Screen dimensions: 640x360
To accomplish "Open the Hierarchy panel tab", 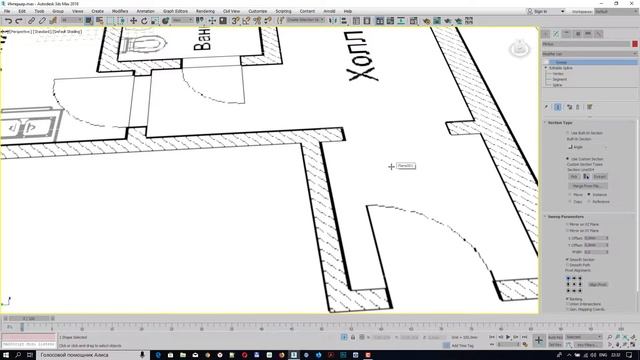I will pos(567,34).
